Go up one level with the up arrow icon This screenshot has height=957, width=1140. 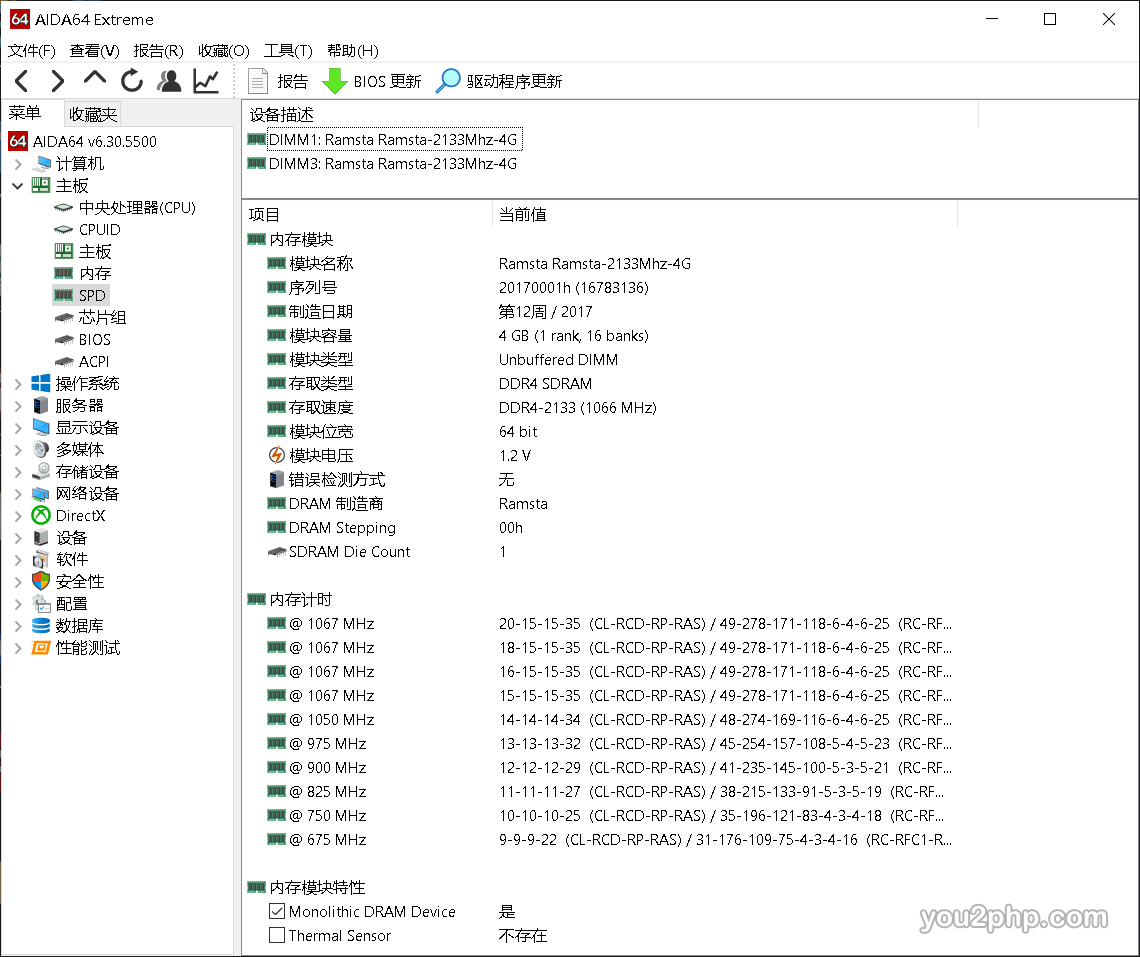pos(95,79)
